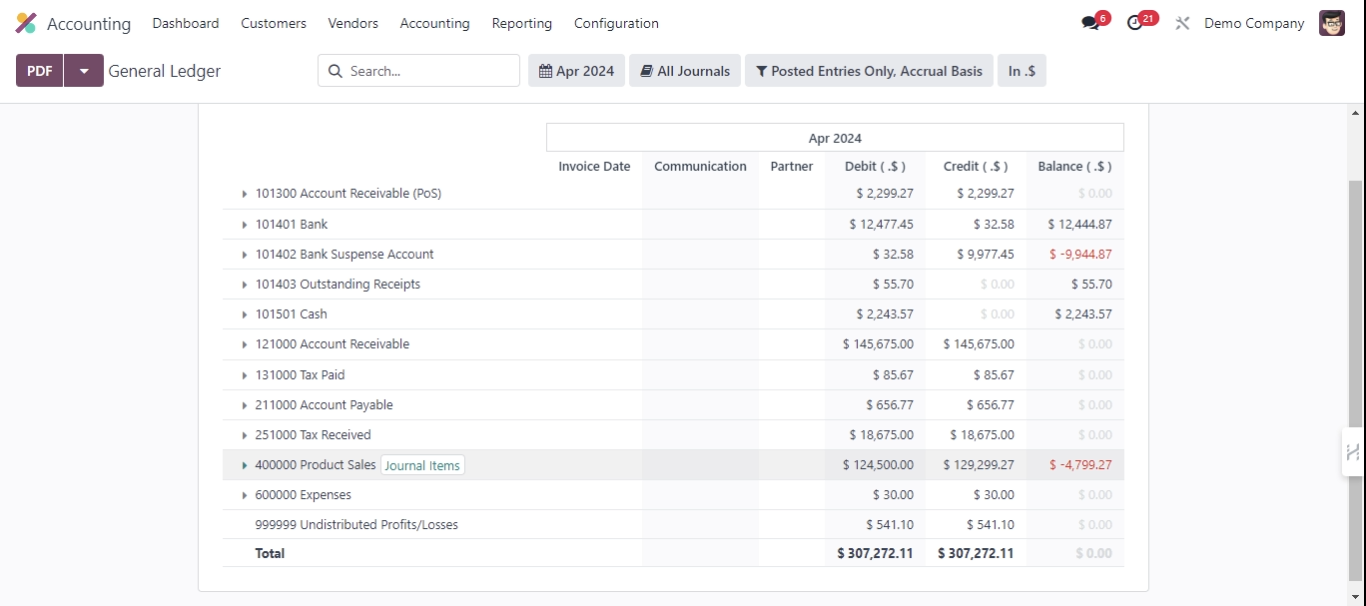Expand the 400000 Product Sales row
The height and width of the screenshot is (606, 1366).
click(x=245, y=464)
